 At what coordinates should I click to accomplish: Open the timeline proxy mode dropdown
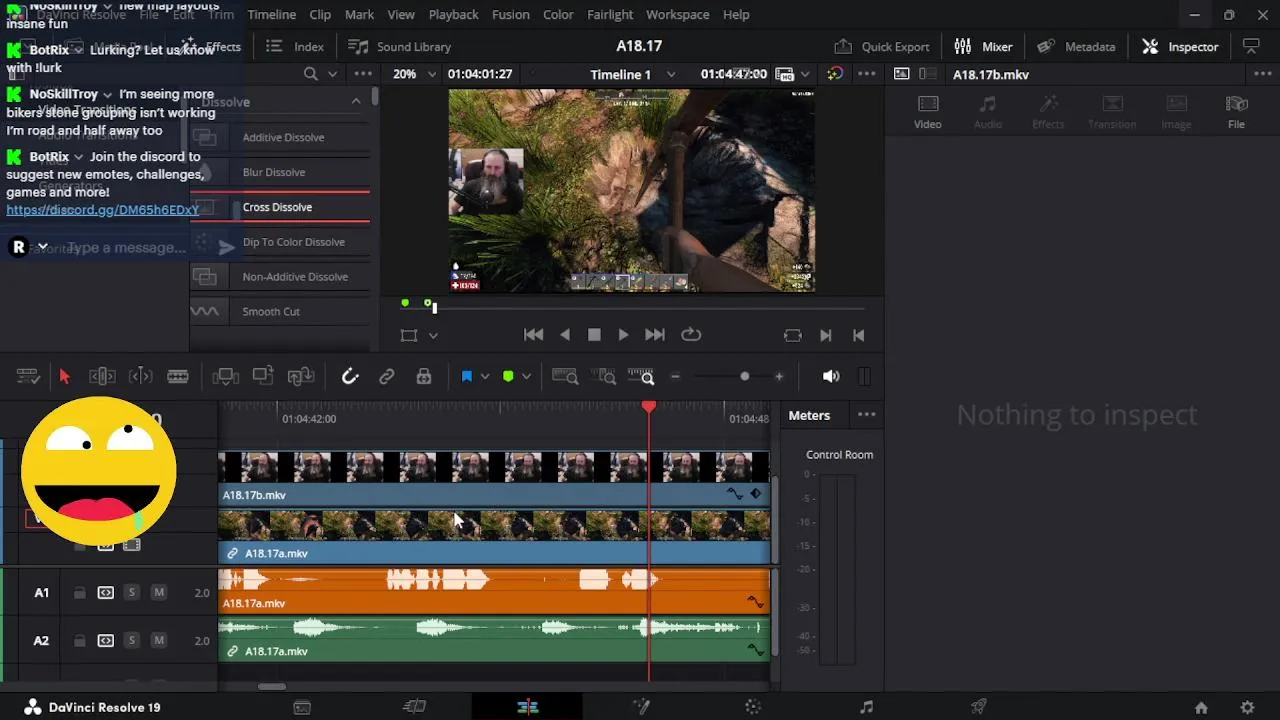pos(804,74)
